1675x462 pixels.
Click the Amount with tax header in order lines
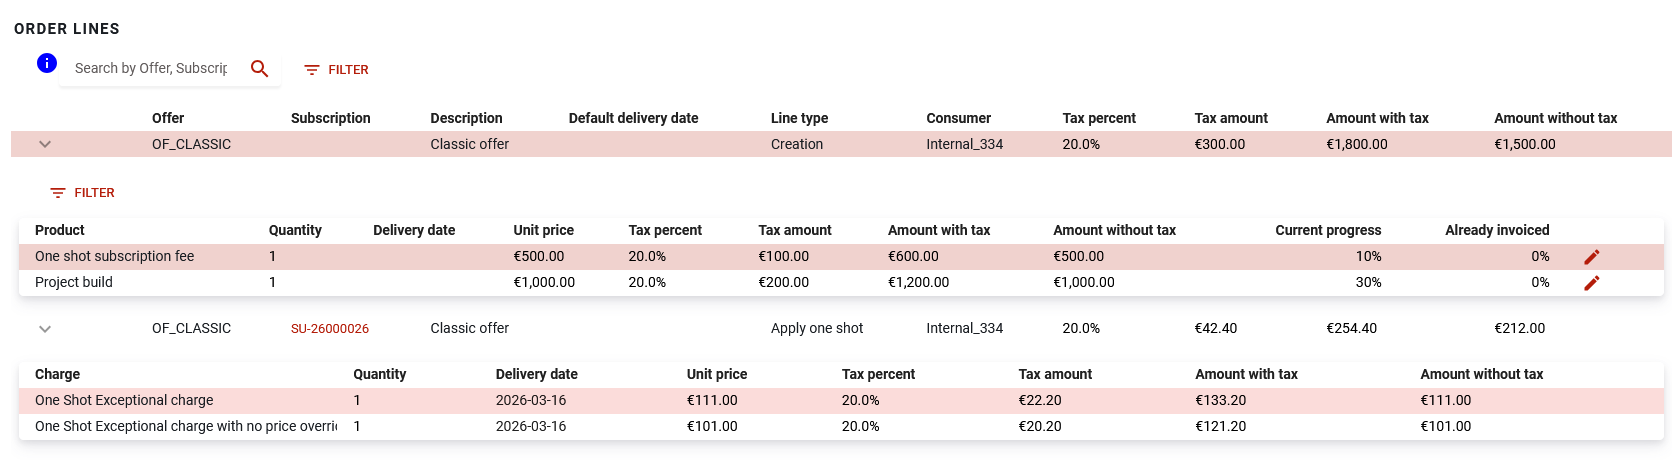coord(1377,118)
